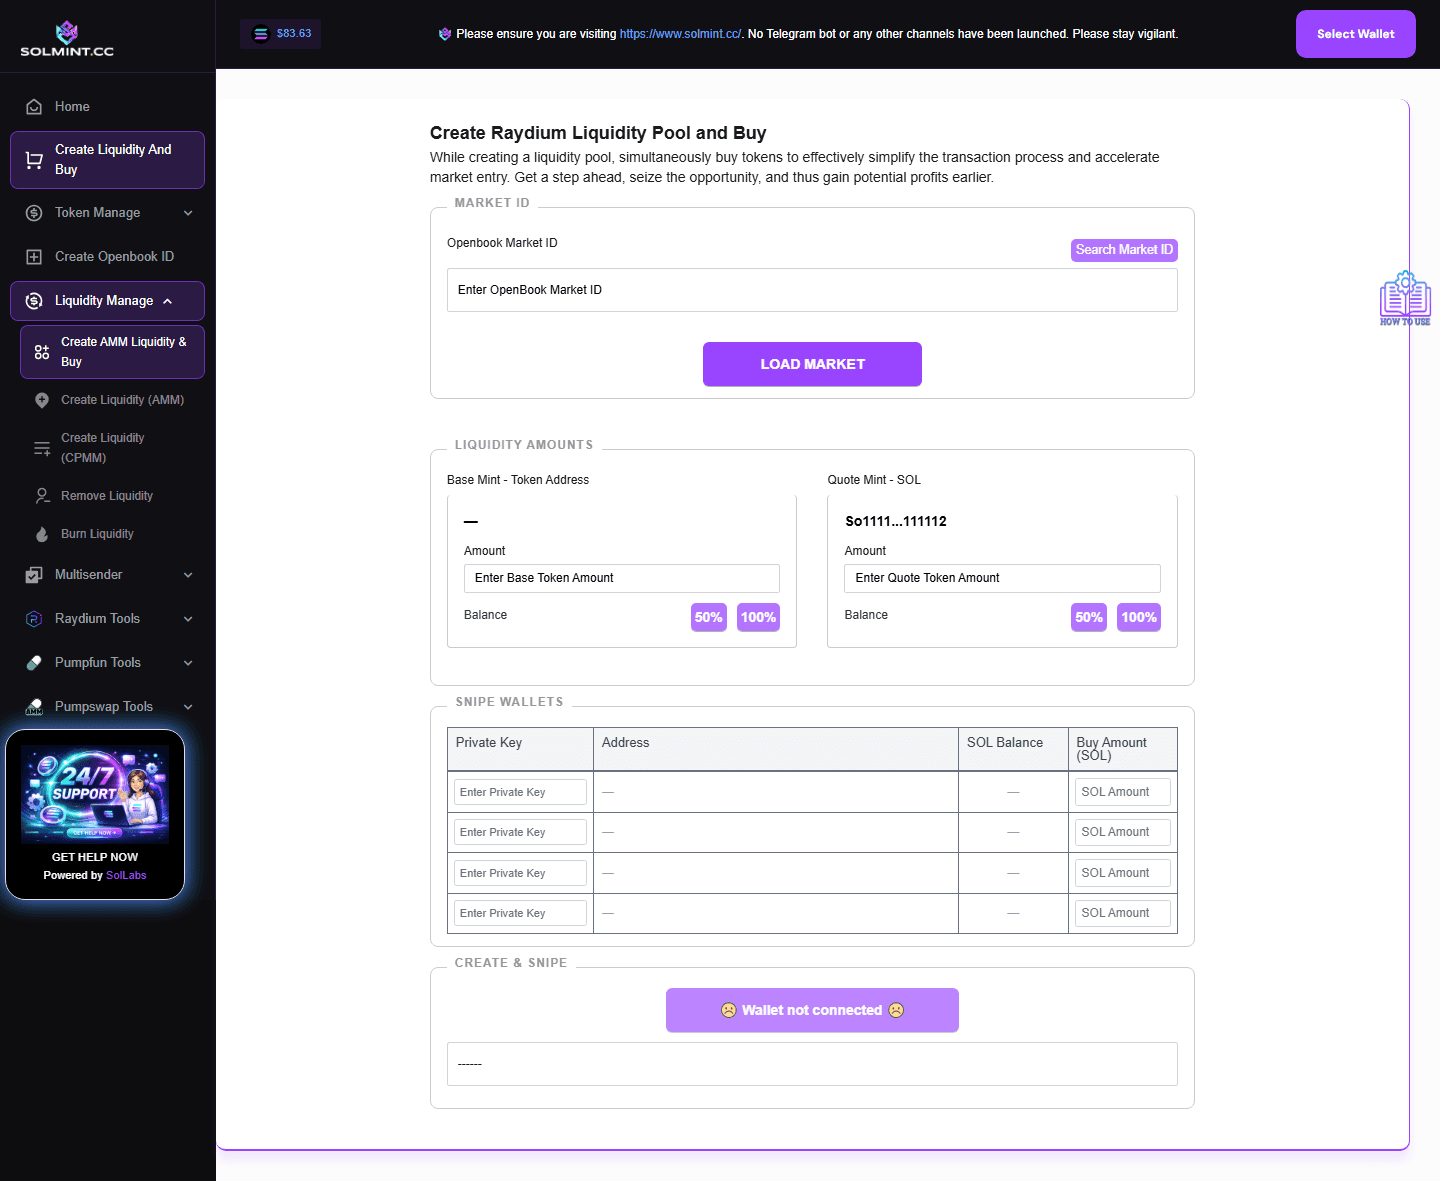Open the https://www.solmint.cc/ link

click(x=679, y=33)
